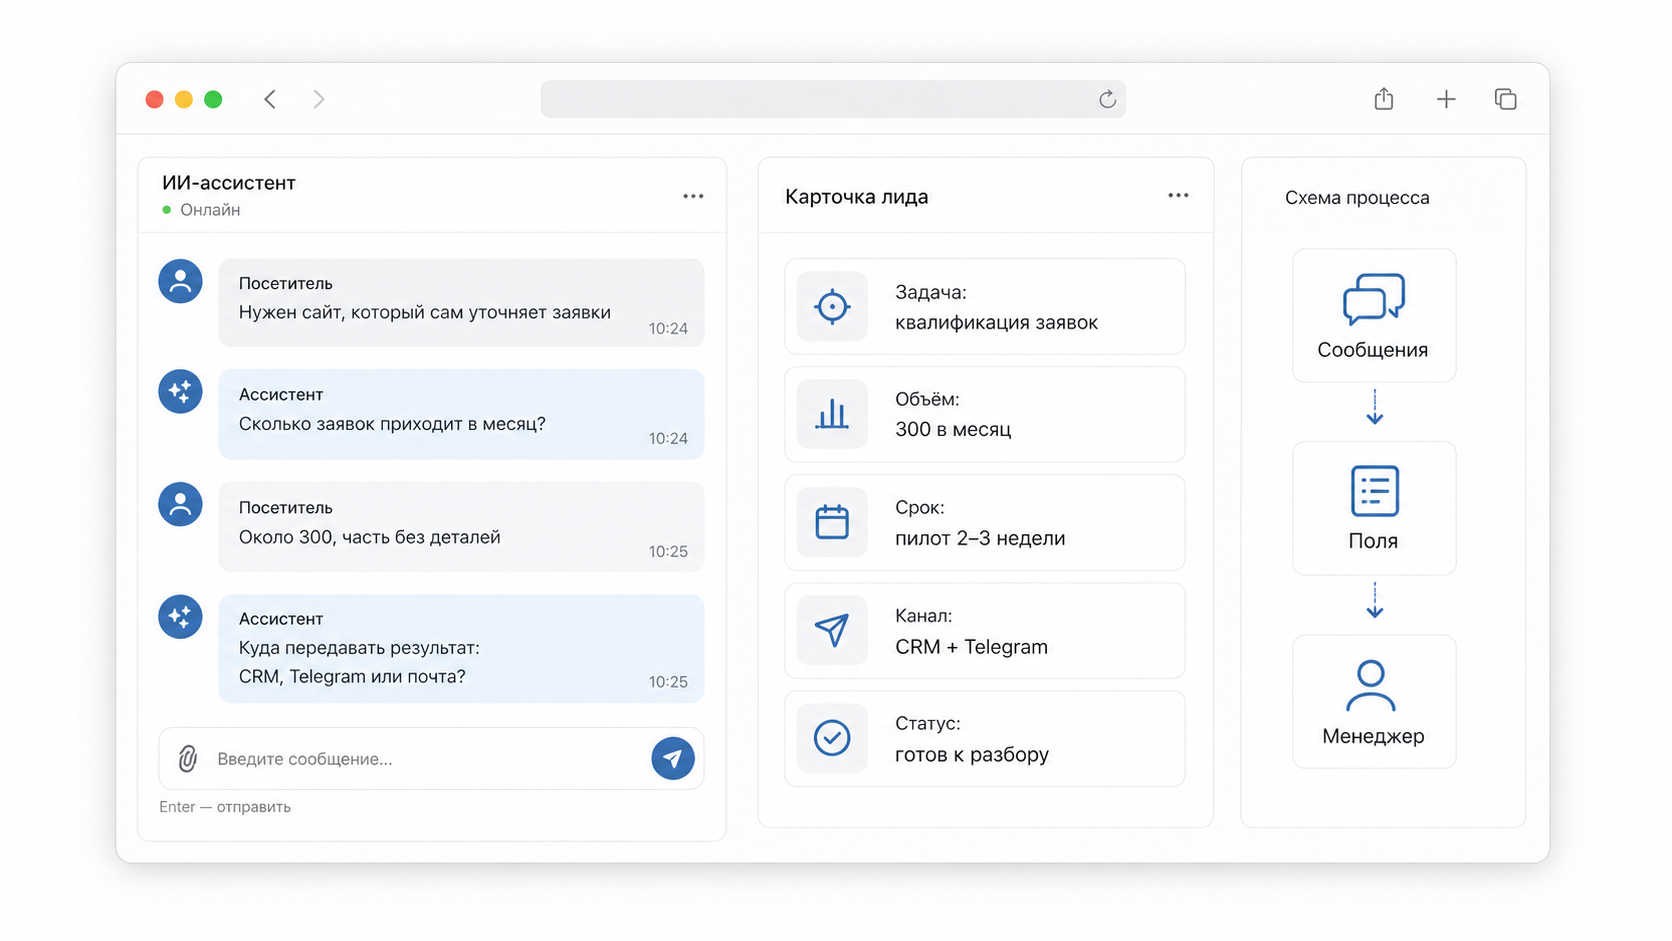This screenshot has width=1672, height=941.
Task: Minimize the window with yellow button
Action: click(184, 99)
